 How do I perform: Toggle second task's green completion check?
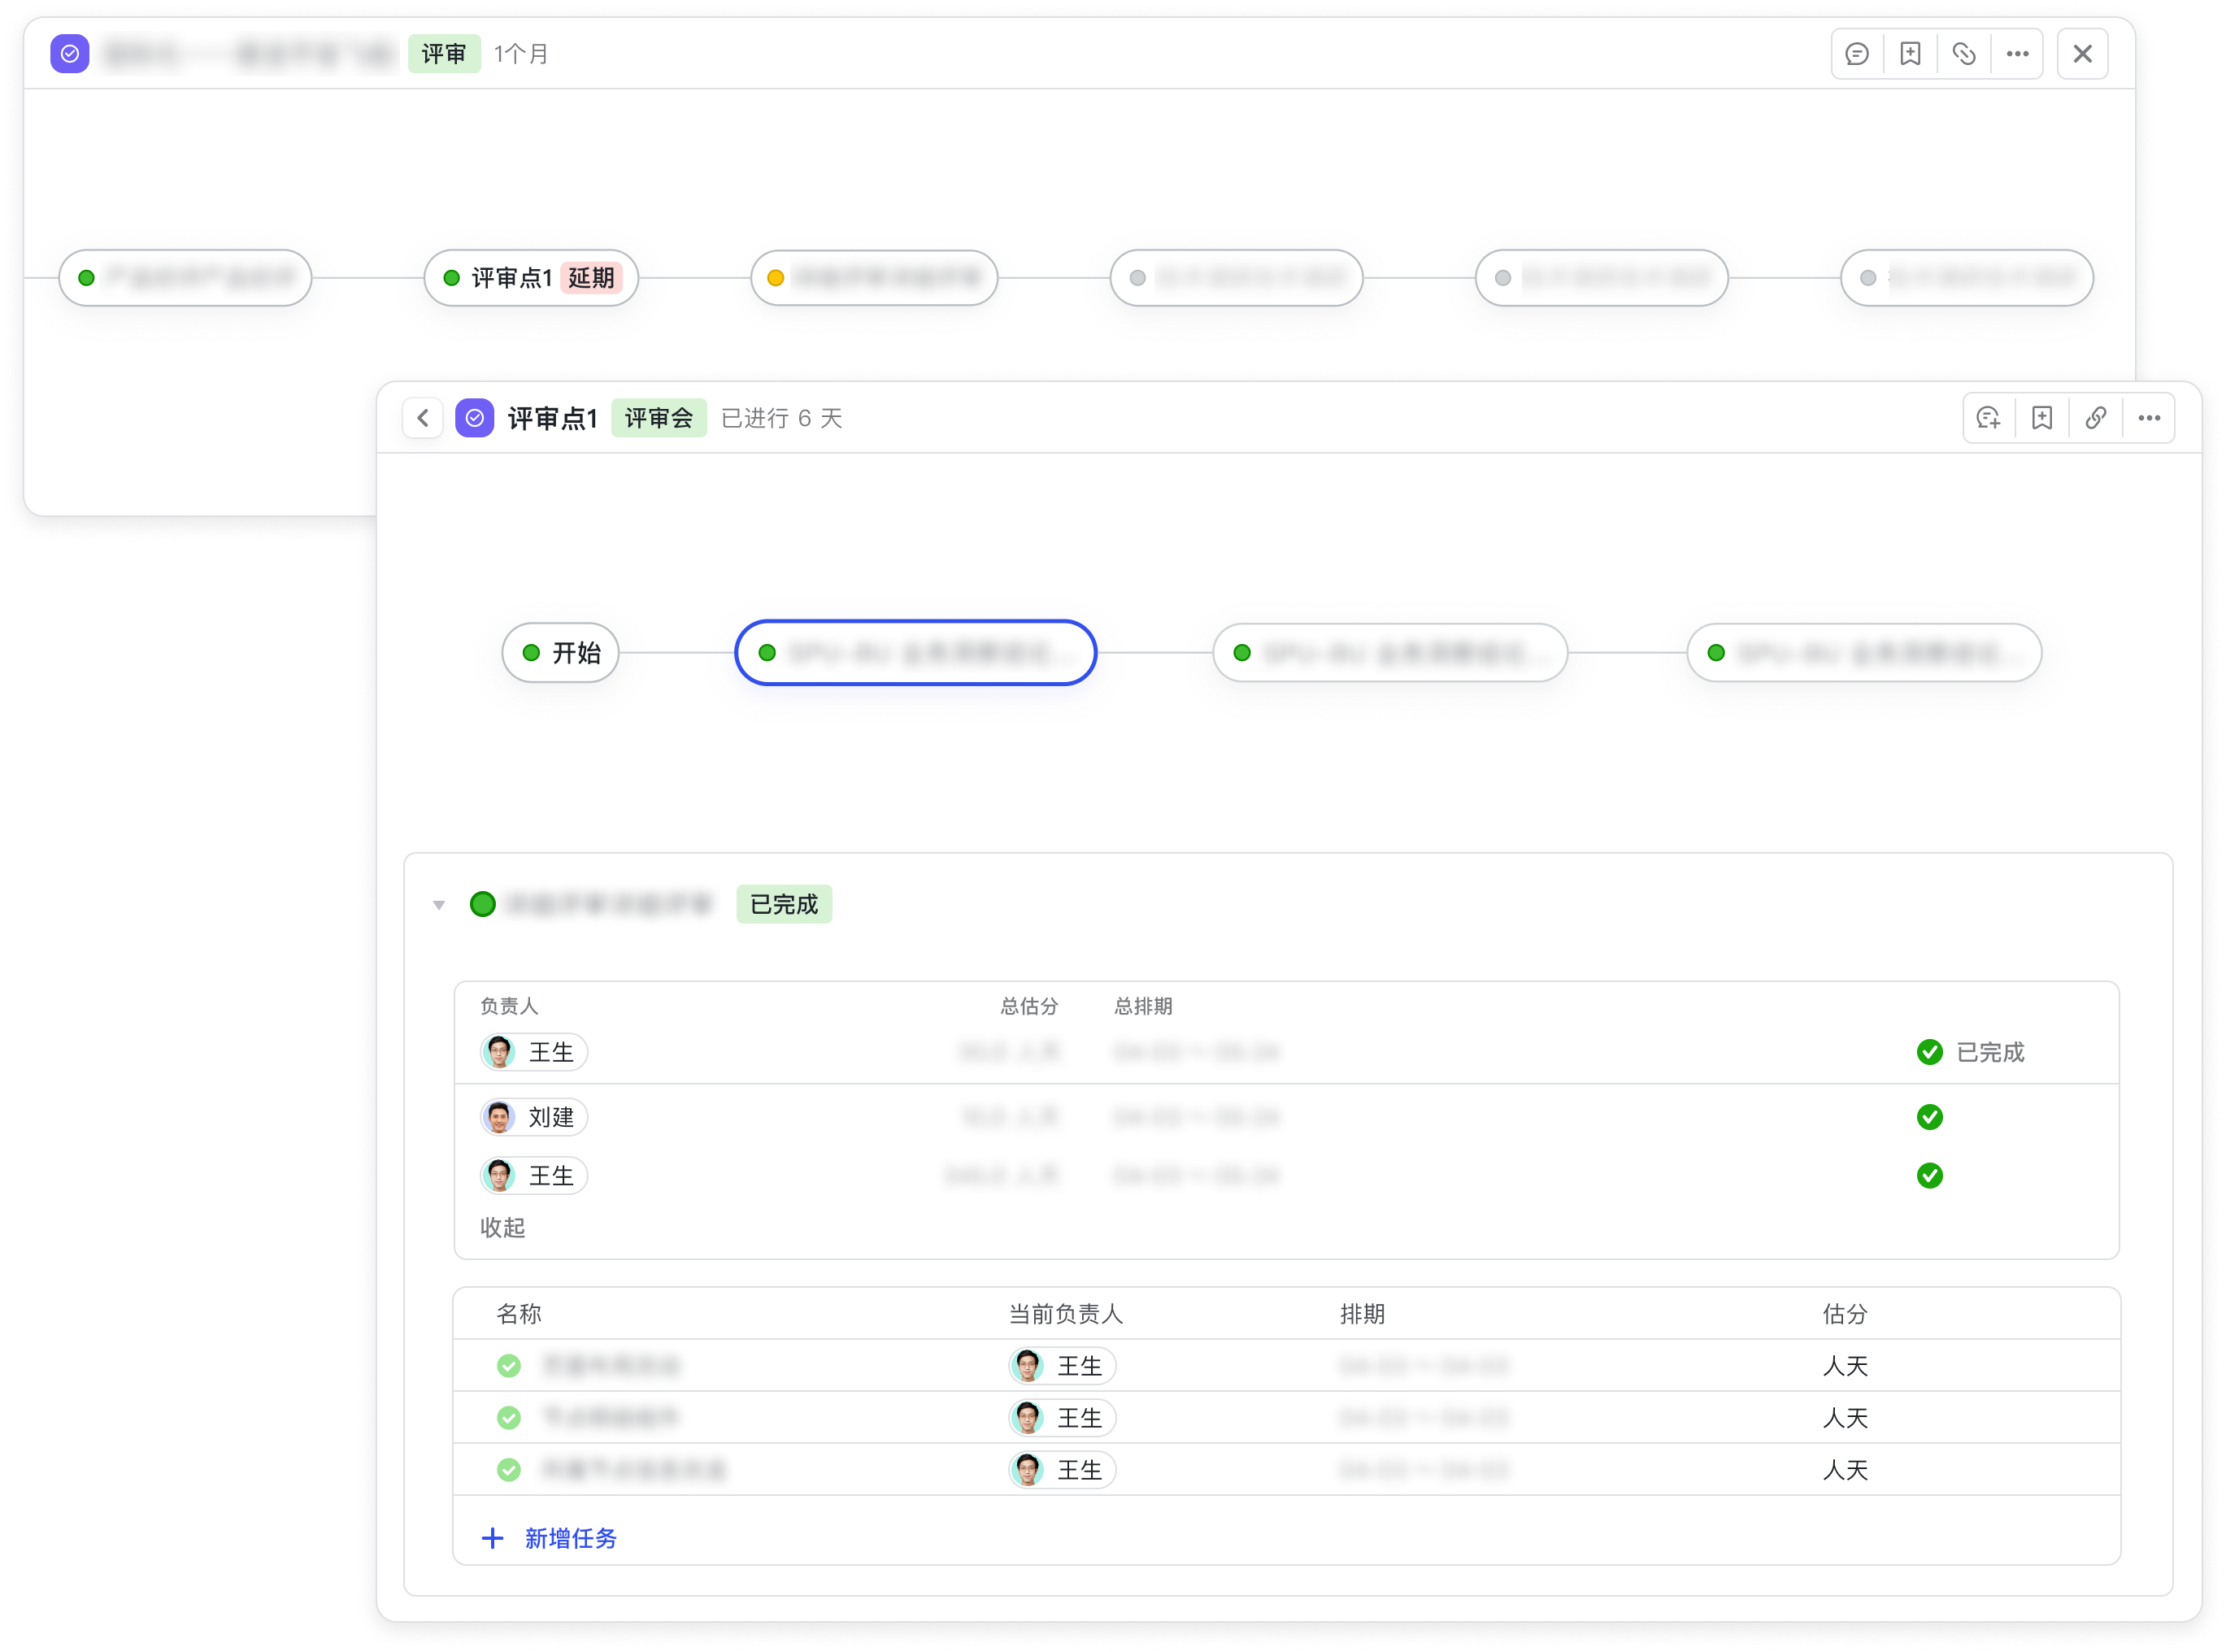coord(509,1418)
